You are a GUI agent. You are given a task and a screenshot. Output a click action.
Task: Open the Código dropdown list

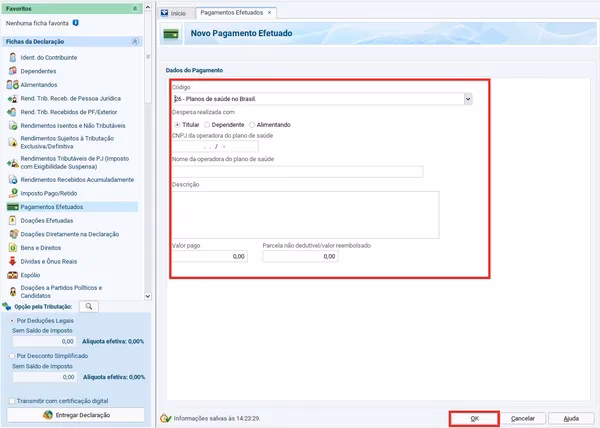[x=468, y=99]
